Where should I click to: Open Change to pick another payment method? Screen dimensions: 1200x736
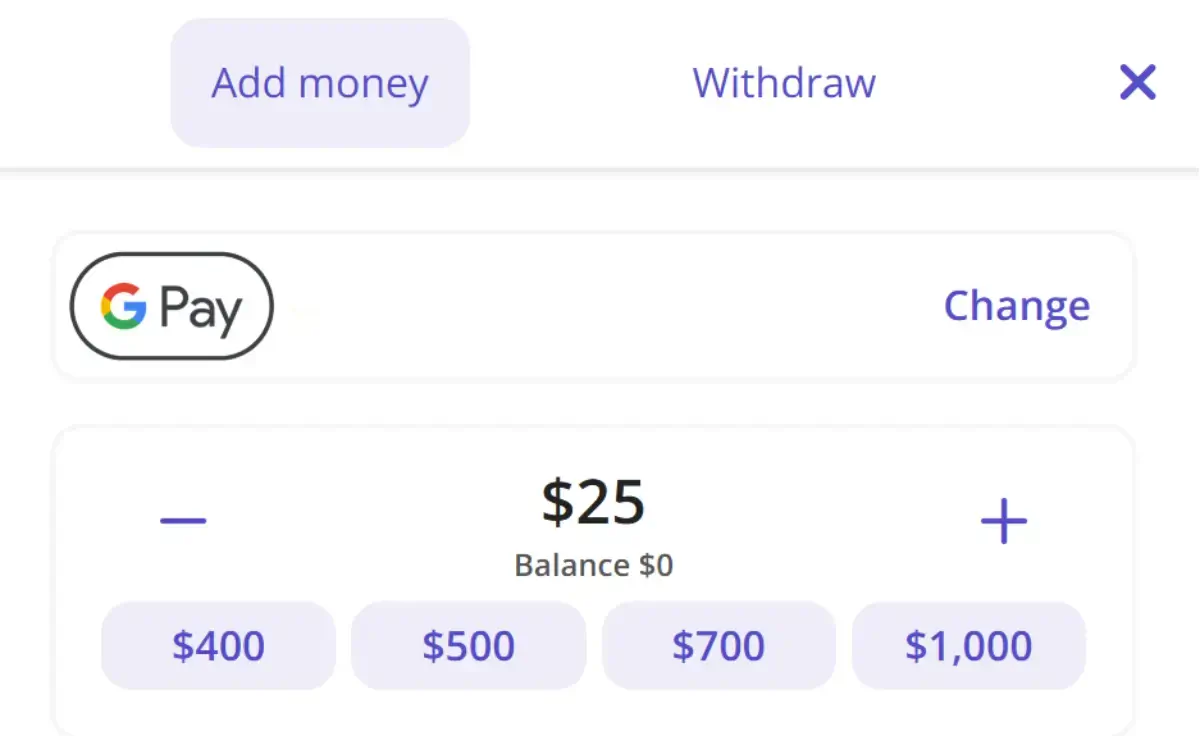tap(1016, 306)
